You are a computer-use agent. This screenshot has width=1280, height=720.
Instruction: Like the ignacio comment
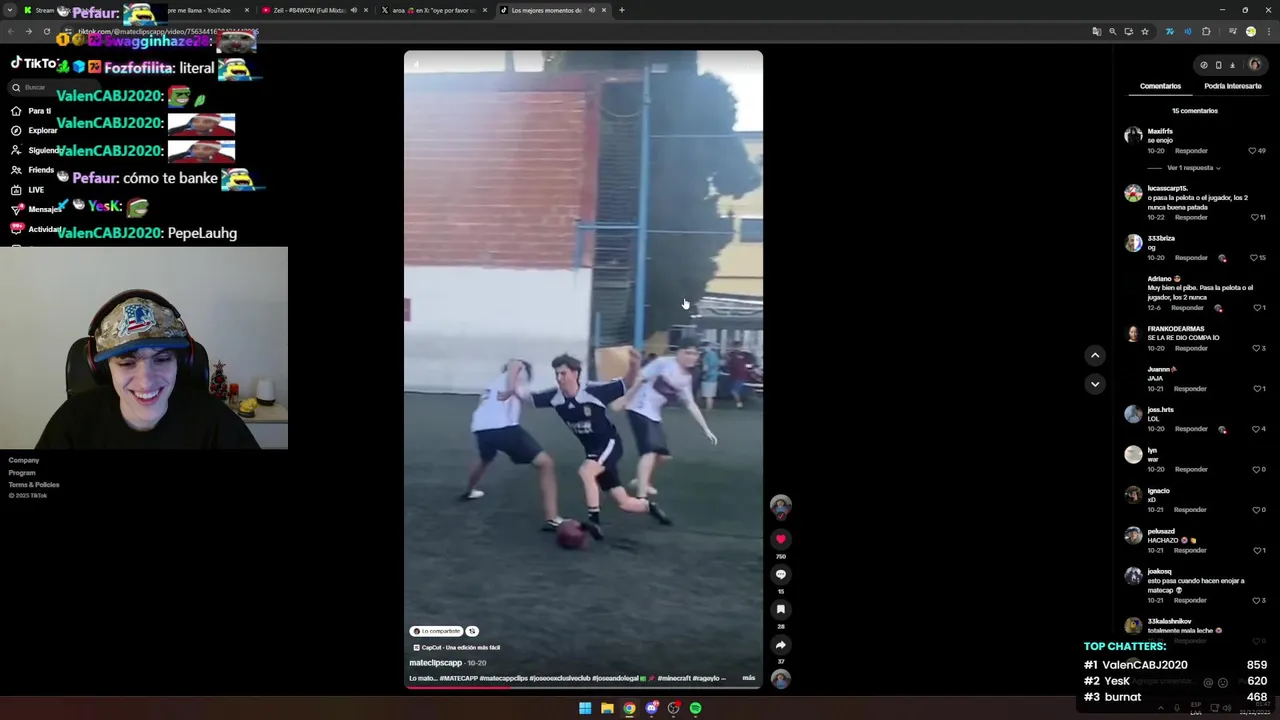pyautogui.click(x=1256, y=510)
